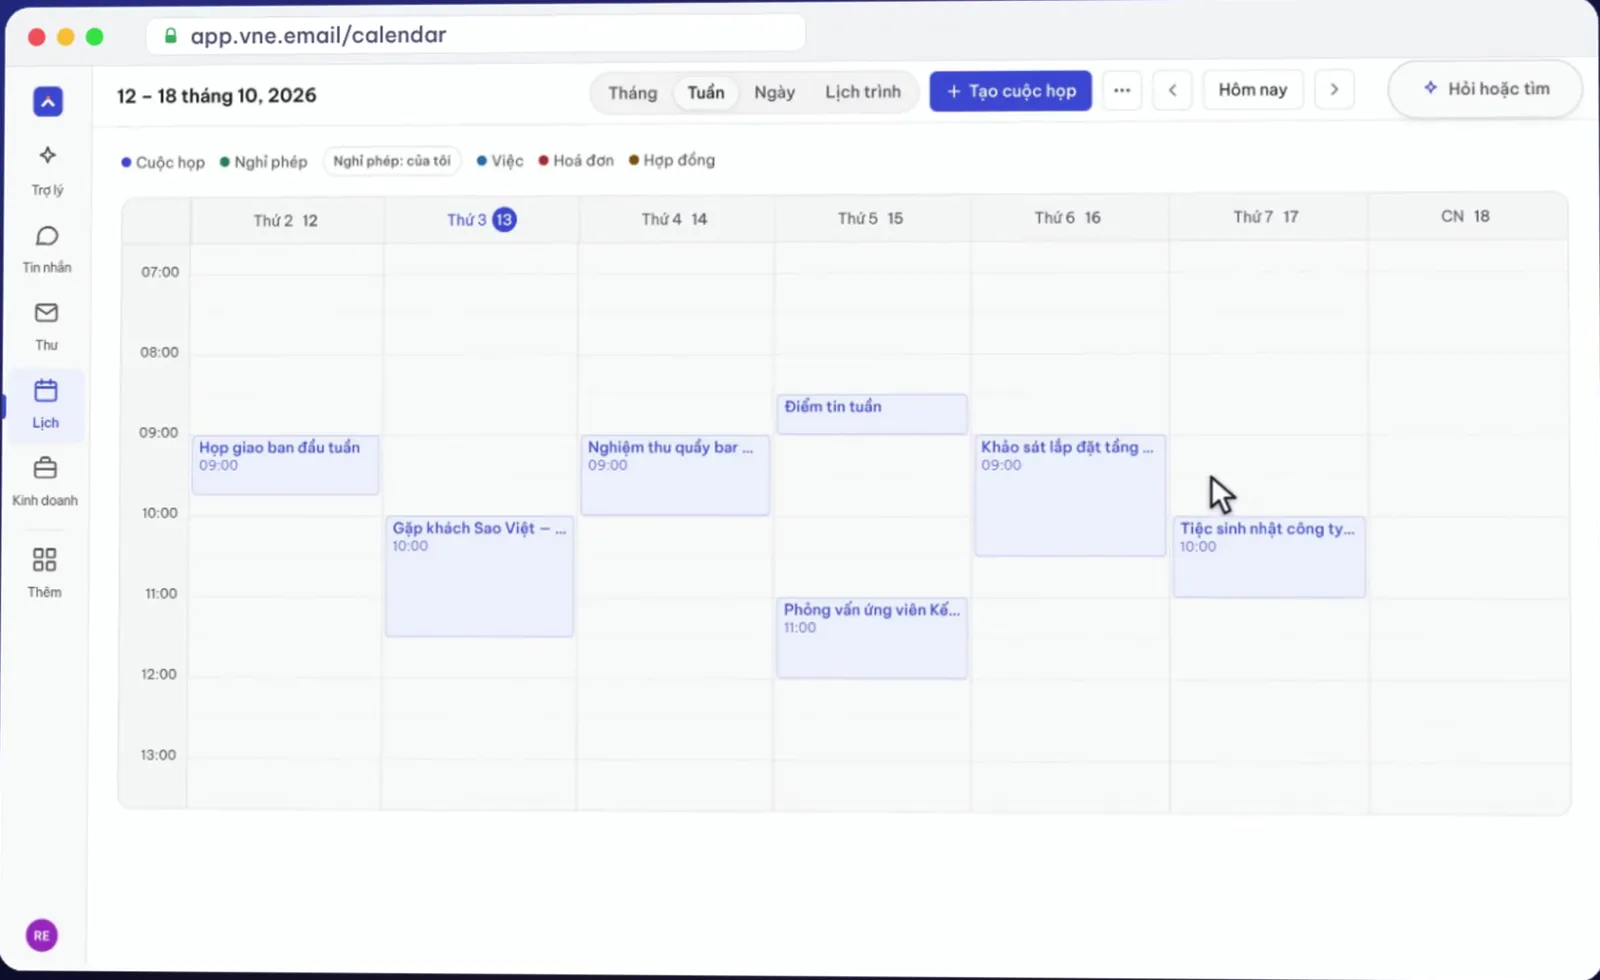Image resolution: width=1600 pixels, height=980 pixels.
Task: Open the Thư mail section
Action: (x=46, y=327)
